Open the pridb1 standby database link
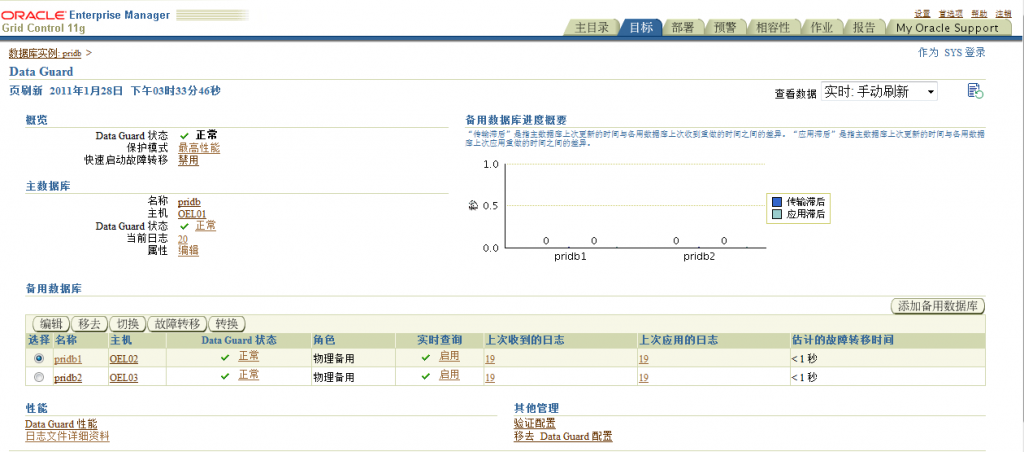Screen dimensions: 1024x452 pyautogui.click(x=69, y=359)
